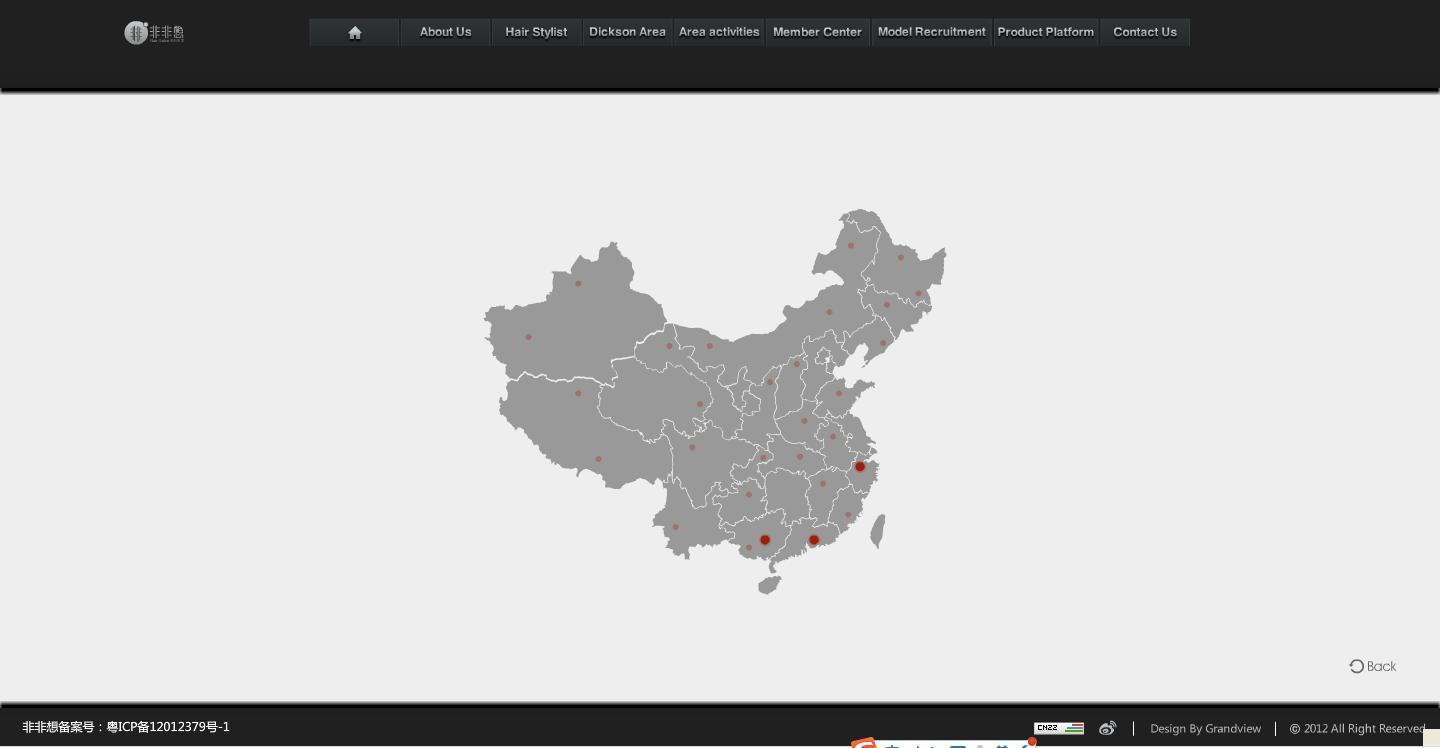Select the bright red marker in Zhejiang
Image resolution: width=1440 pixels, height=748 pixels.
click(x=859, y=467)
